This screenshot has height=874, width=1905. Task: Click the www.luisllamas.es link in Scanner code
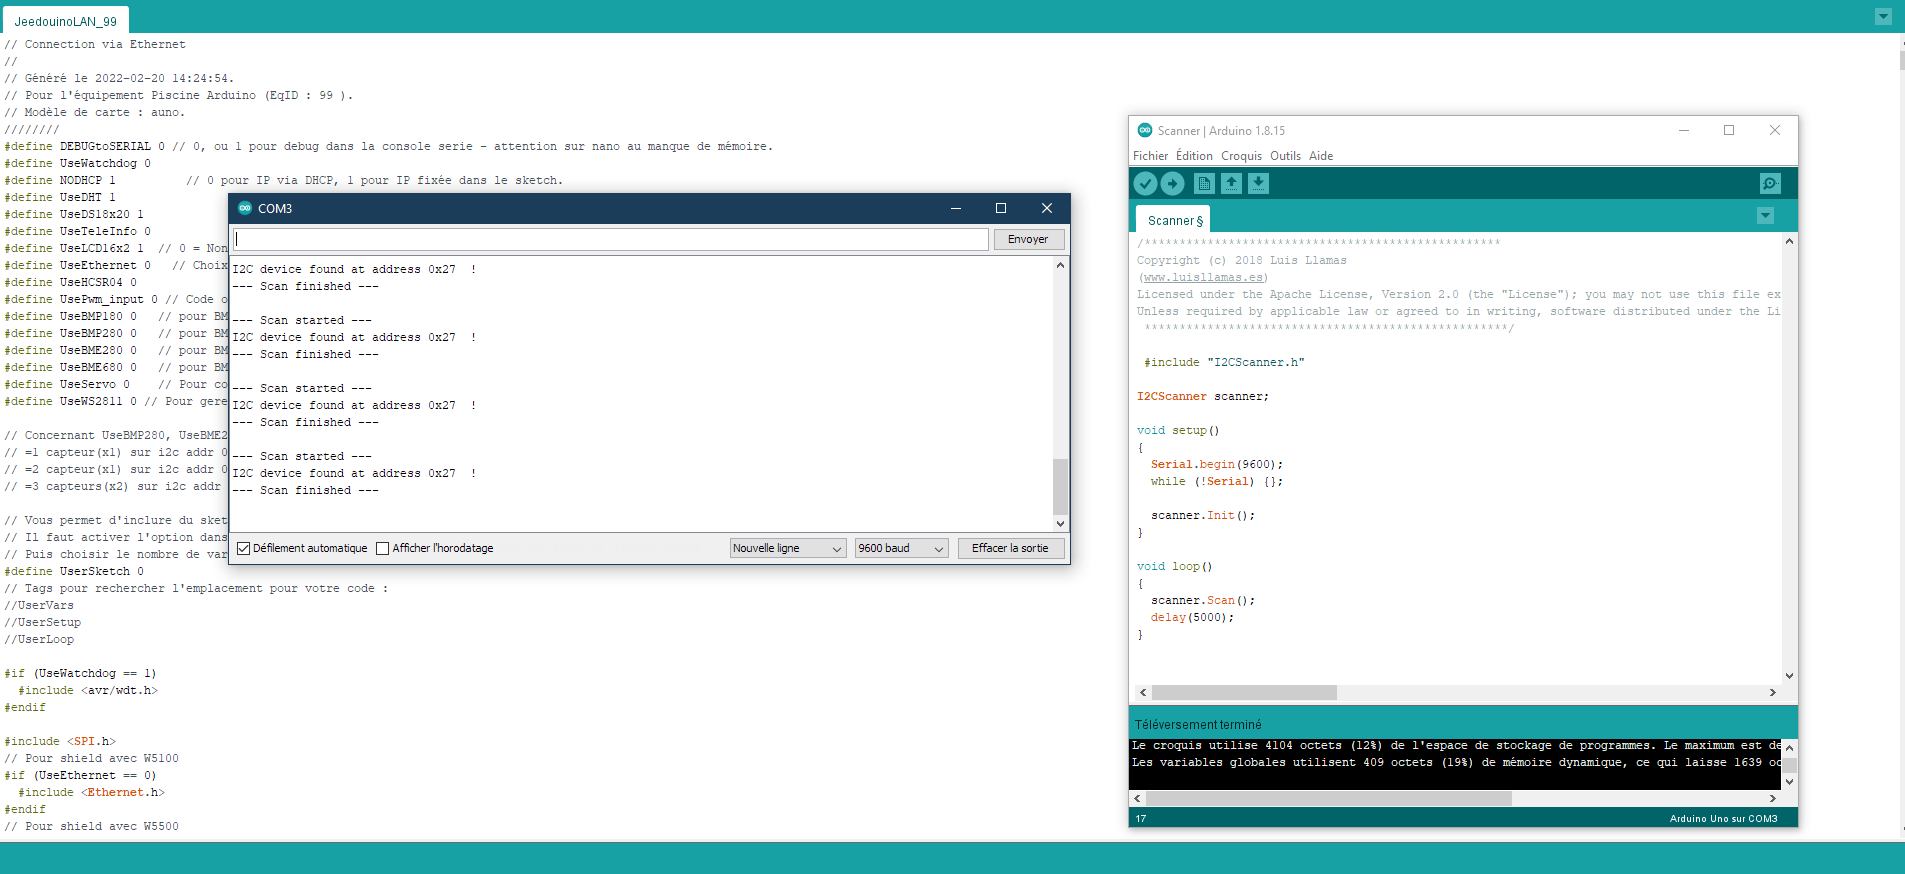coord(1205,277)
